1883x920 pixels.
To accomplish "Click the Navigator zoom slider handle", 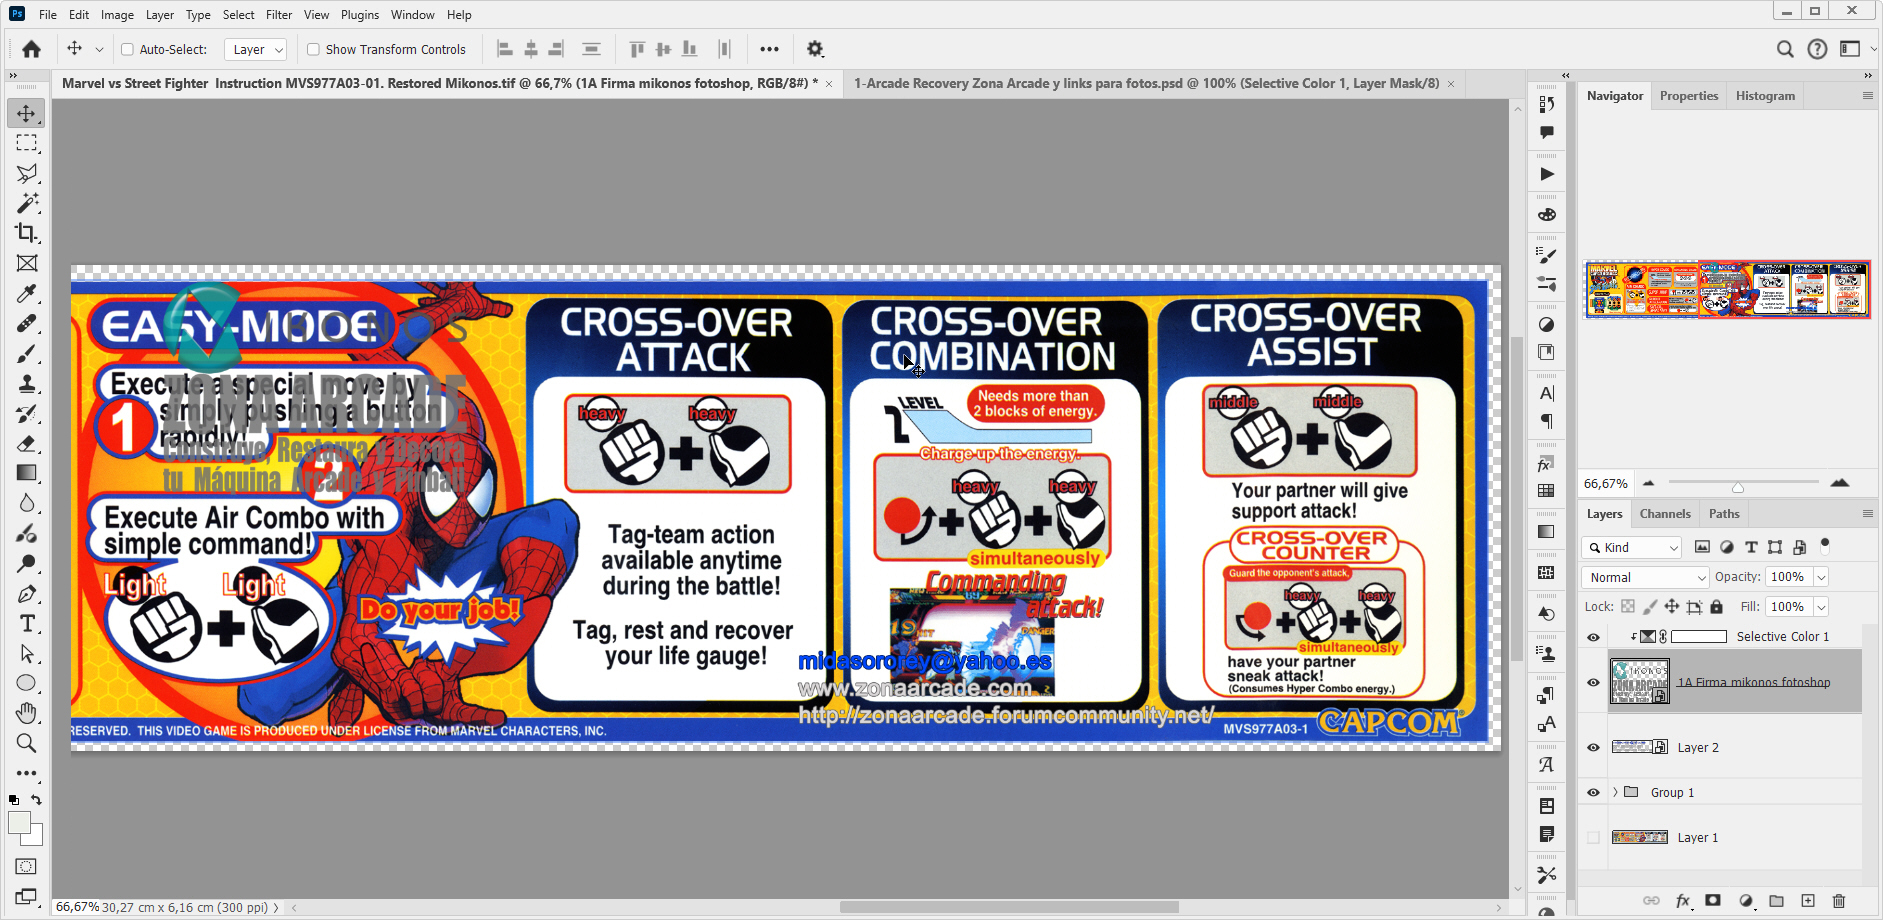I will (x=1738, y=487).
